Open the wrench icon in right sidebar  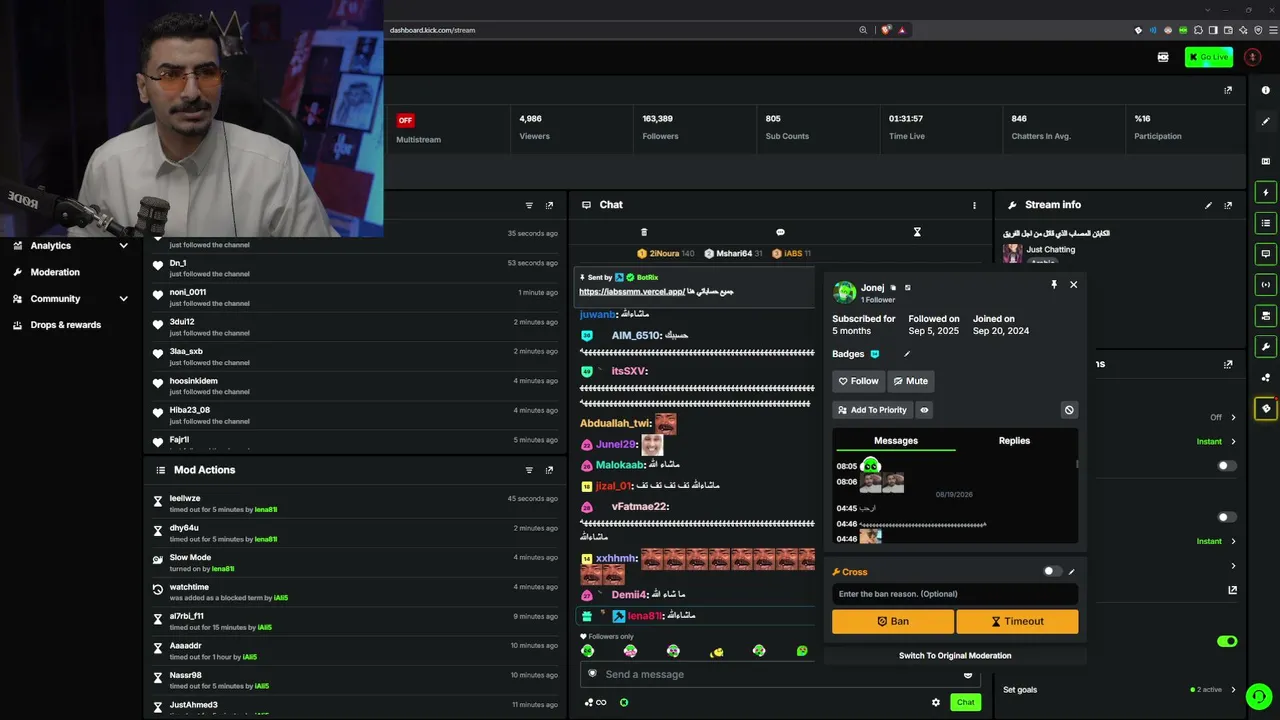pos(1266,347)
